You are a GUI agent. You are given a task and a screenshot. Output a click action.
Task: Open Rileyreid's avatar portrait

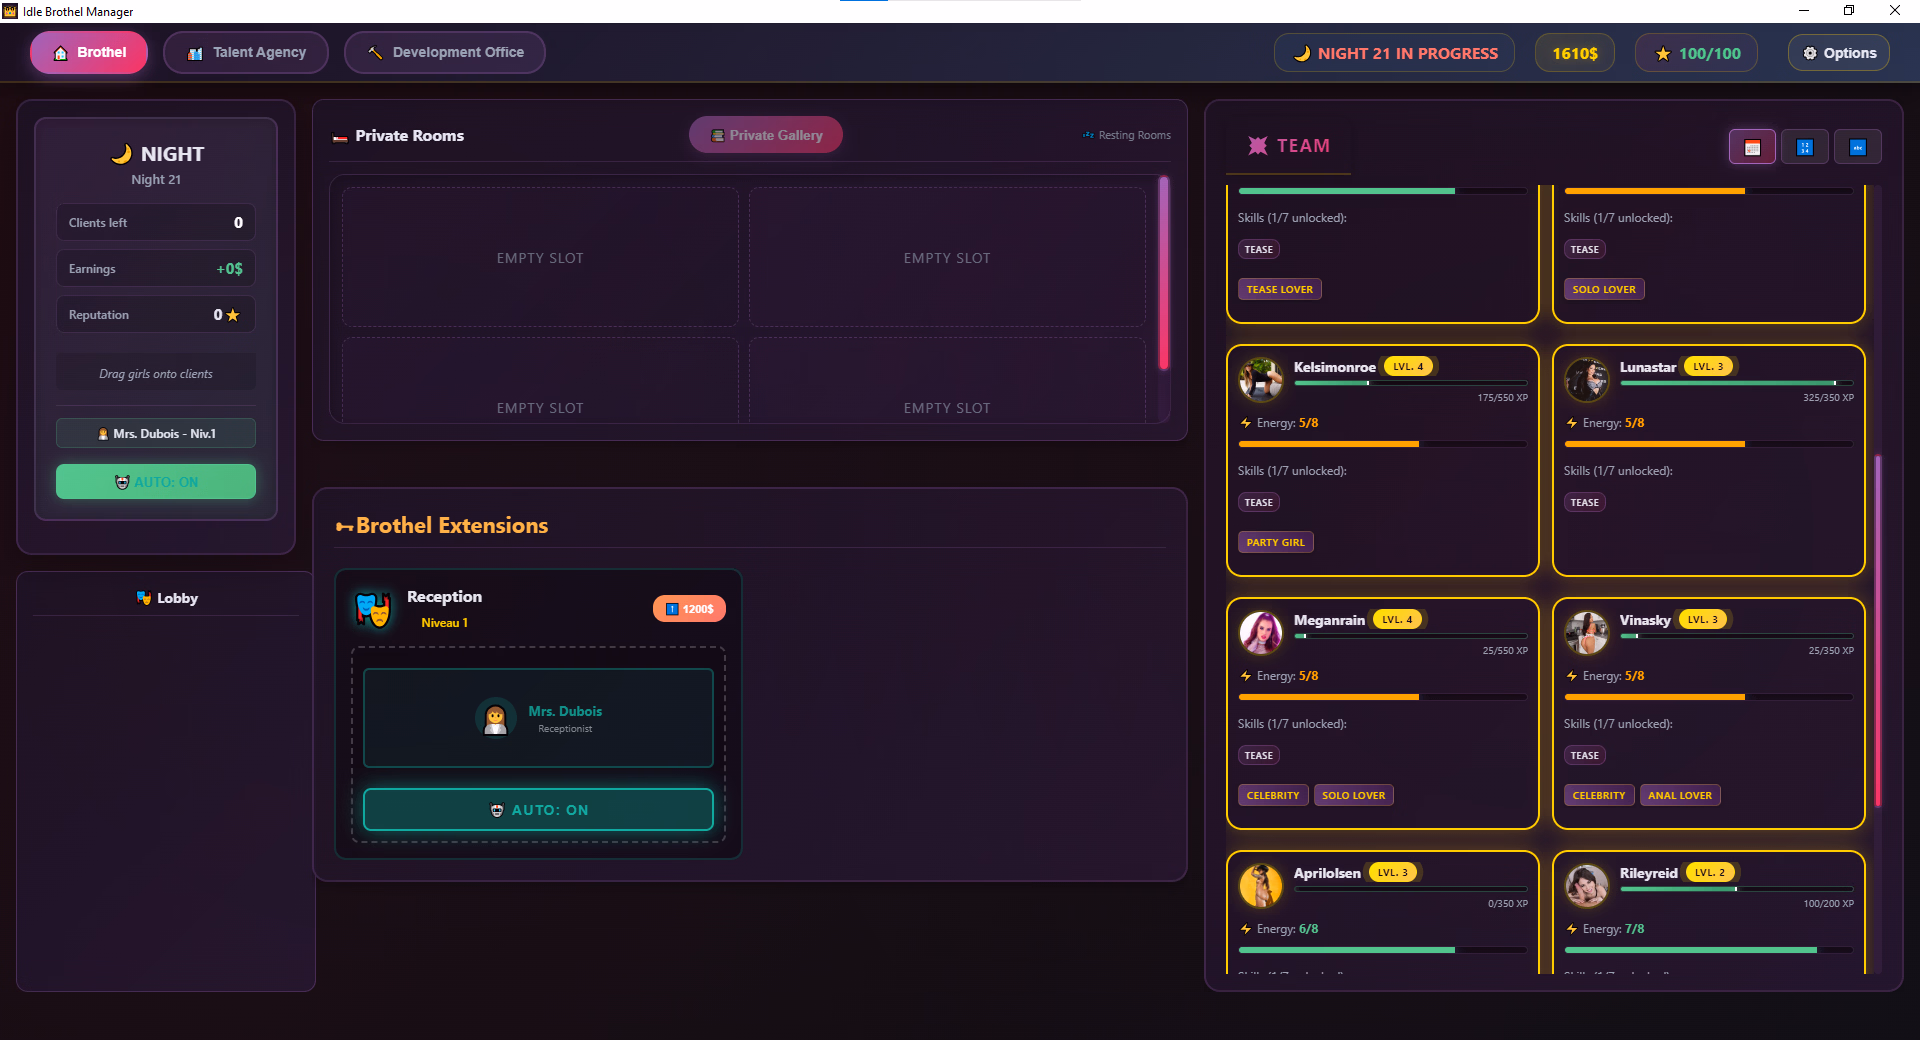tap(1587, 886)
